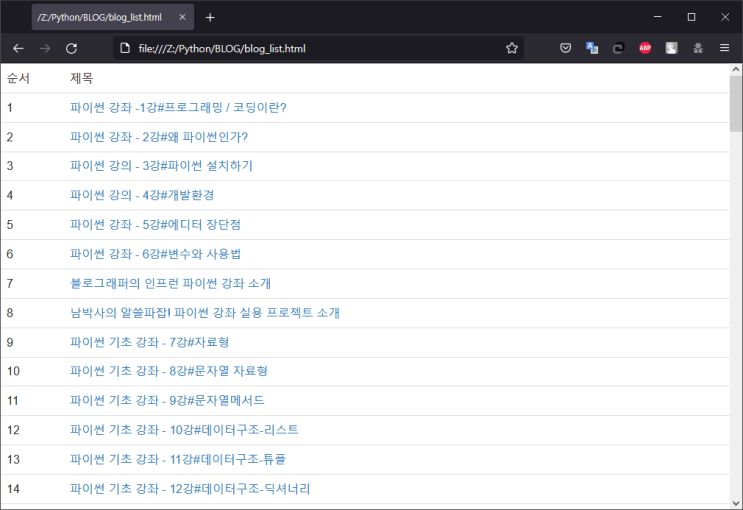Open link 파이썬 기초 강좌 - 7강#자료형
The image size is (743, 510).
click(150, 342)
